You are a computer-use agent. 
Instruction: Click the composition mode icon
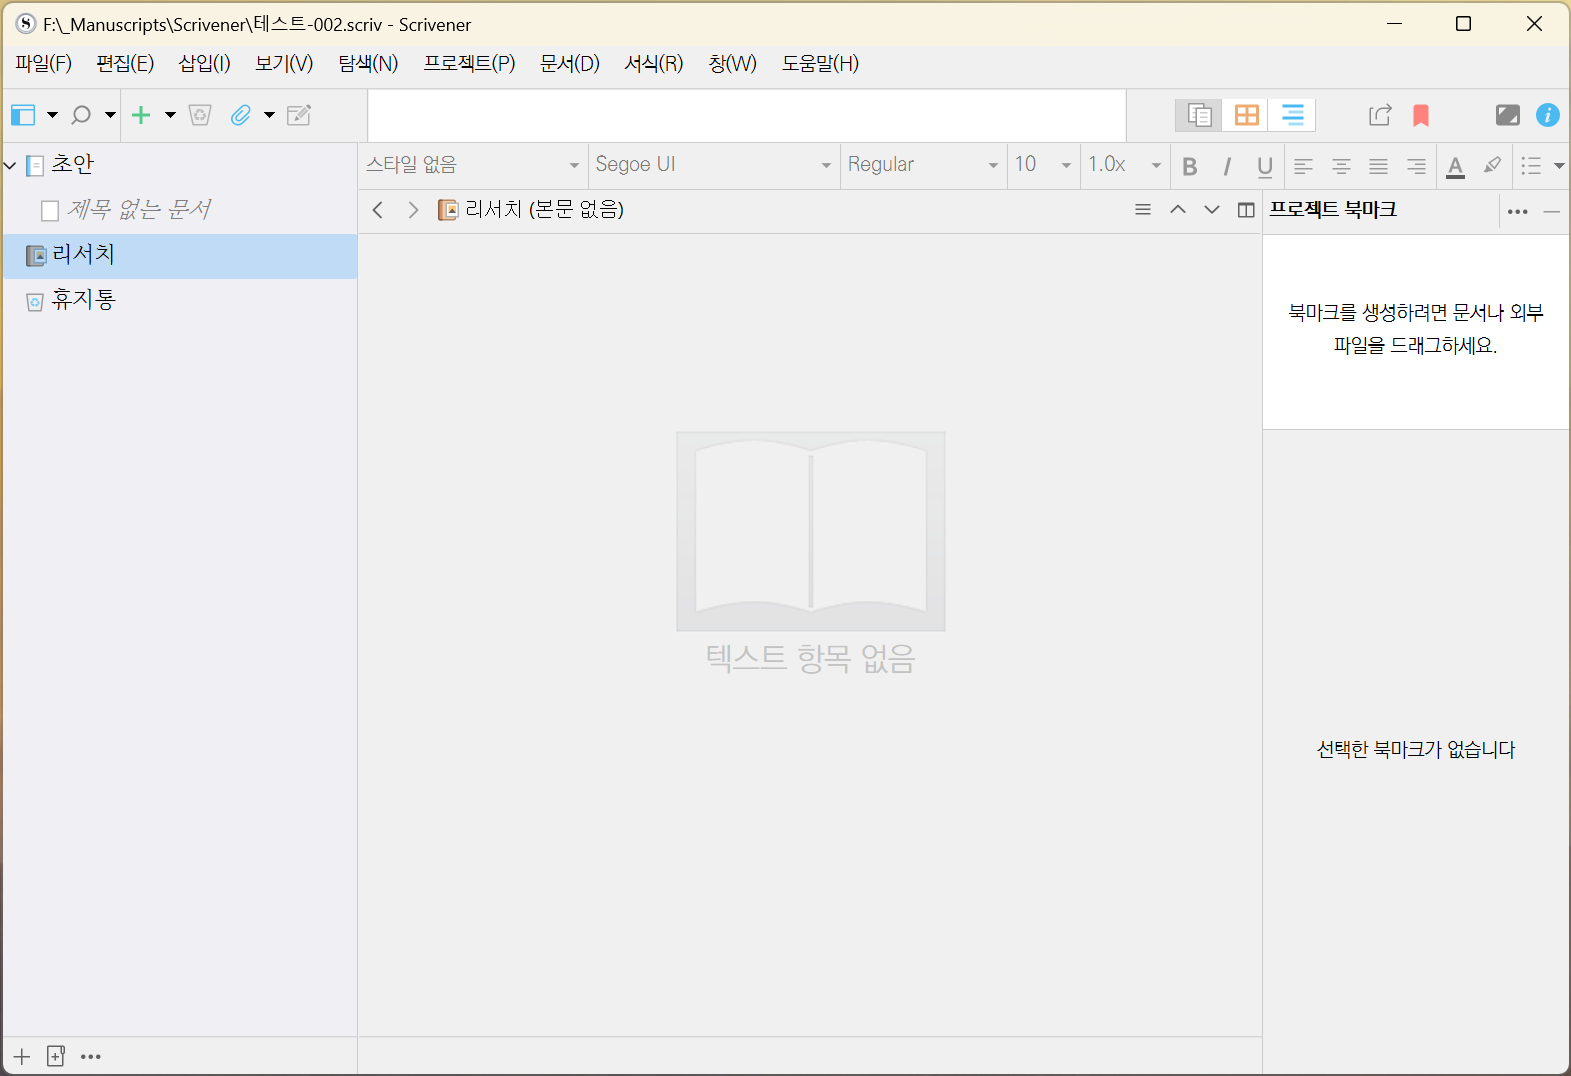[x=1508, y=115]
